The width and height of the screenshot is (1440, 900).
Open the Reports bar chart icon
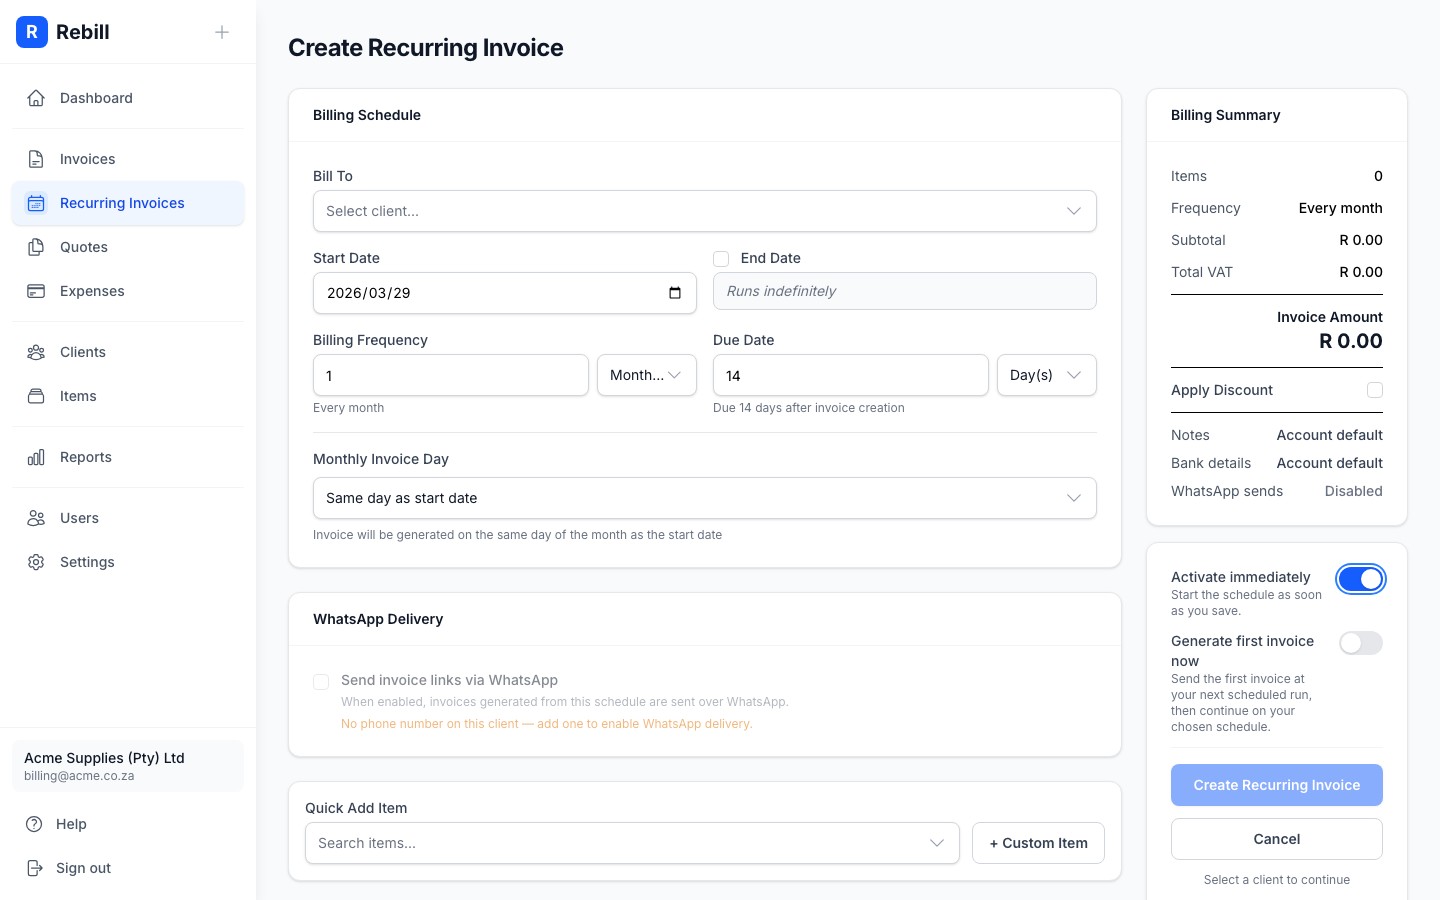click(x=36, y=457)
